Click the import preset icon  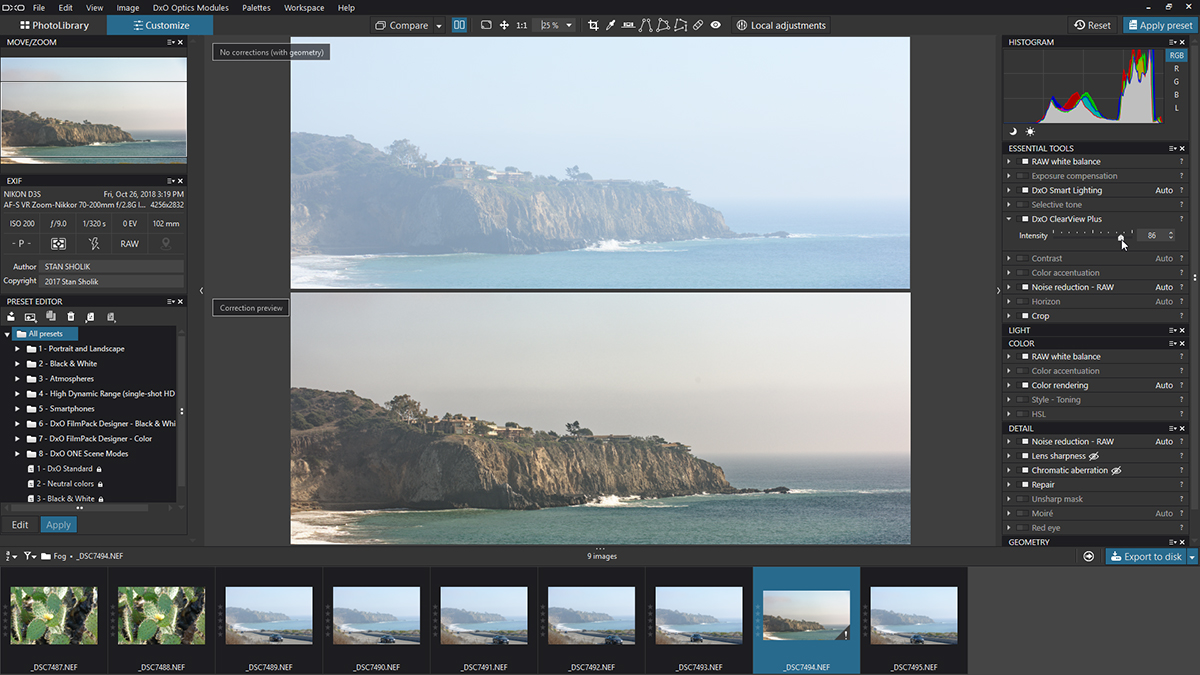(x=90, y=317)
